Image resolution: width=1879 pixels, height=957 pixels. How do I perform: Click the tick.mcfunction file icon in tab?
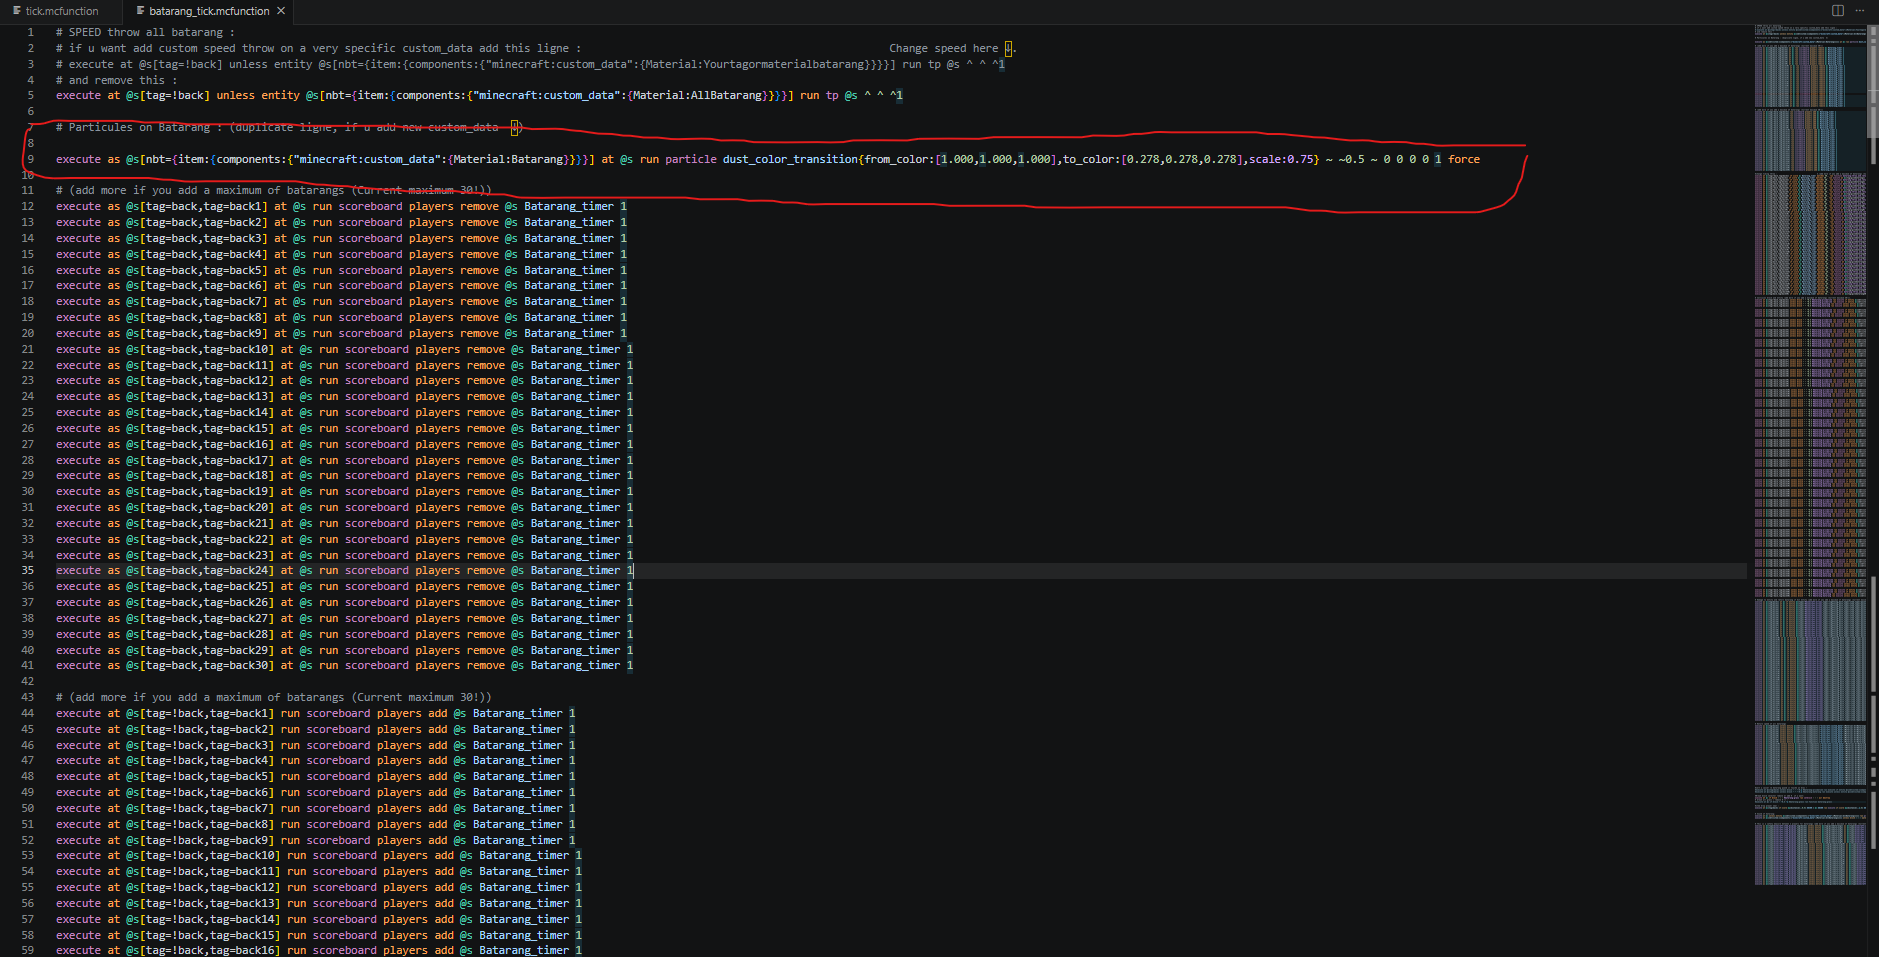[17, 11]
